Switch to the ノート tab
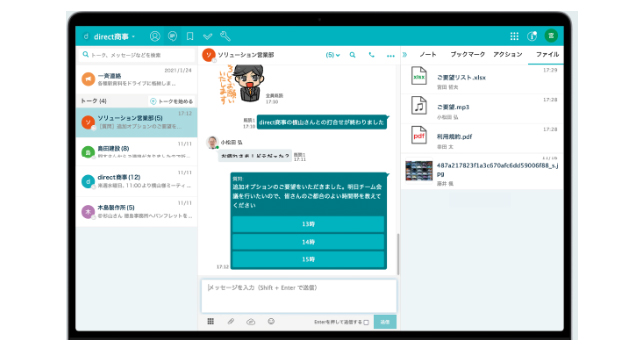This screenshot has width=640, height=360. click(428, 54)
